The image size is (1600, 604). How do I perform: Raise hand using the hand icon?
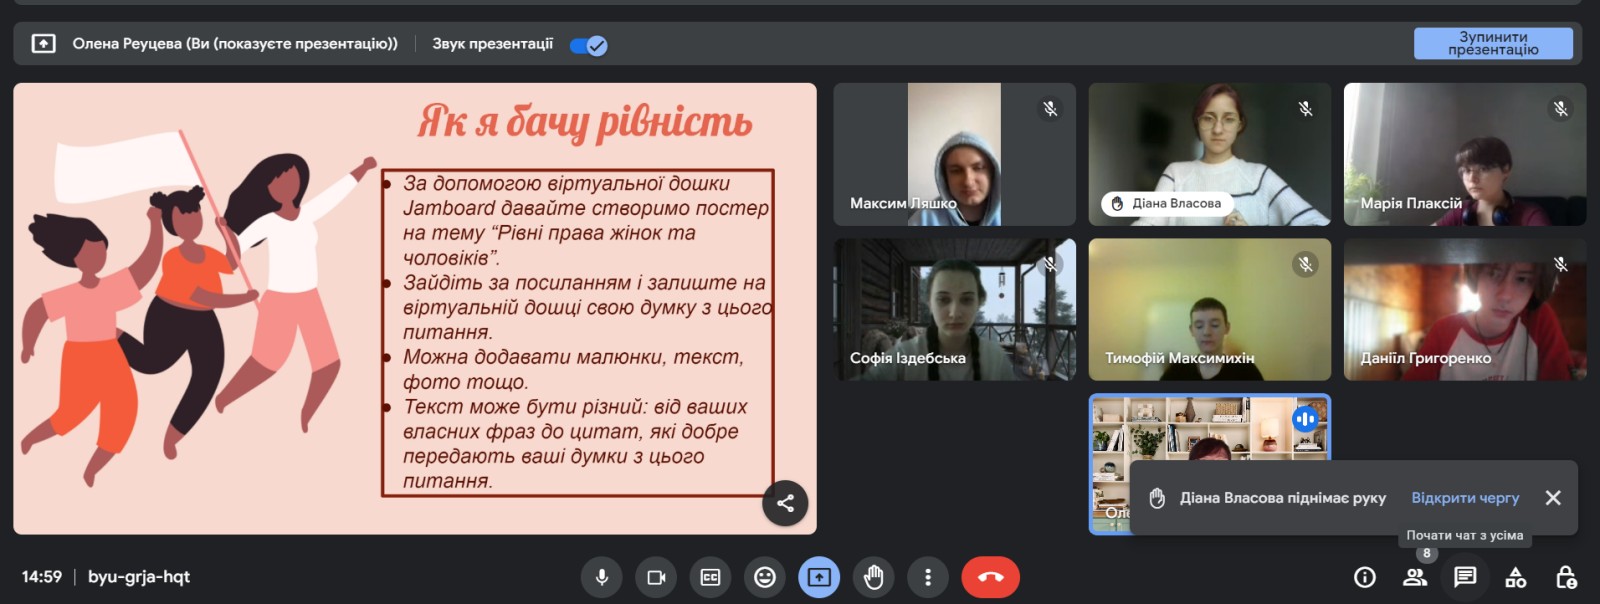click(x=873, y=577)
